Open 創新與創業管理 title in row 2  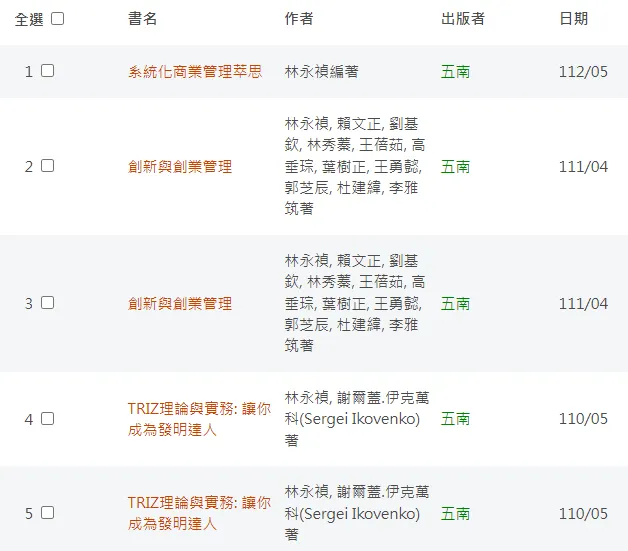pyautogui.click(x=180, y=167)
